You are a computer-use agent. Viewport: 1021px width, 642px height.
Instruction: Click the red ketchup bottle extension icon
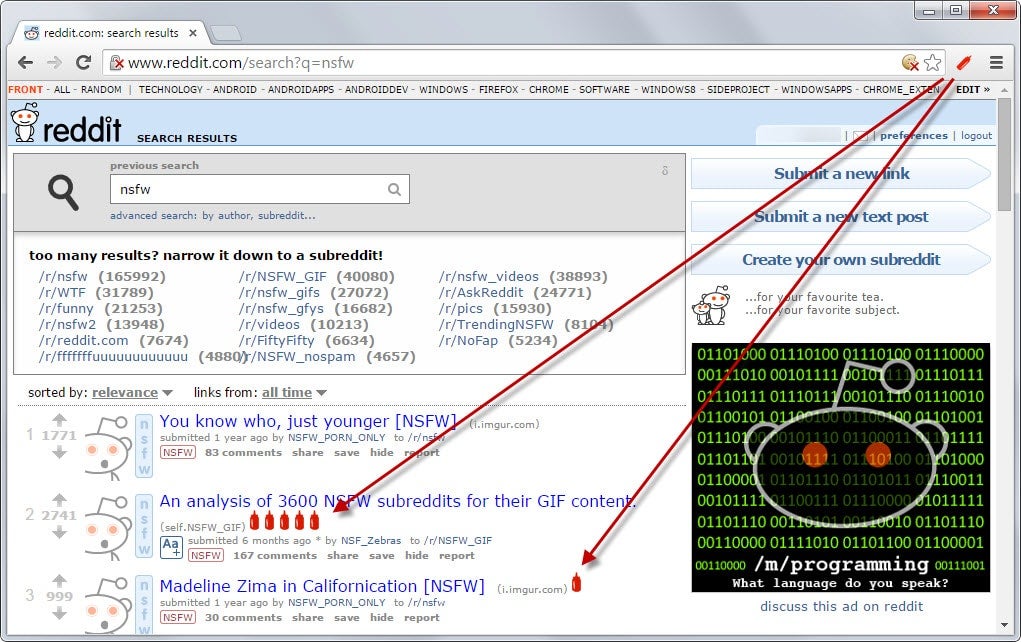point(964,63)
